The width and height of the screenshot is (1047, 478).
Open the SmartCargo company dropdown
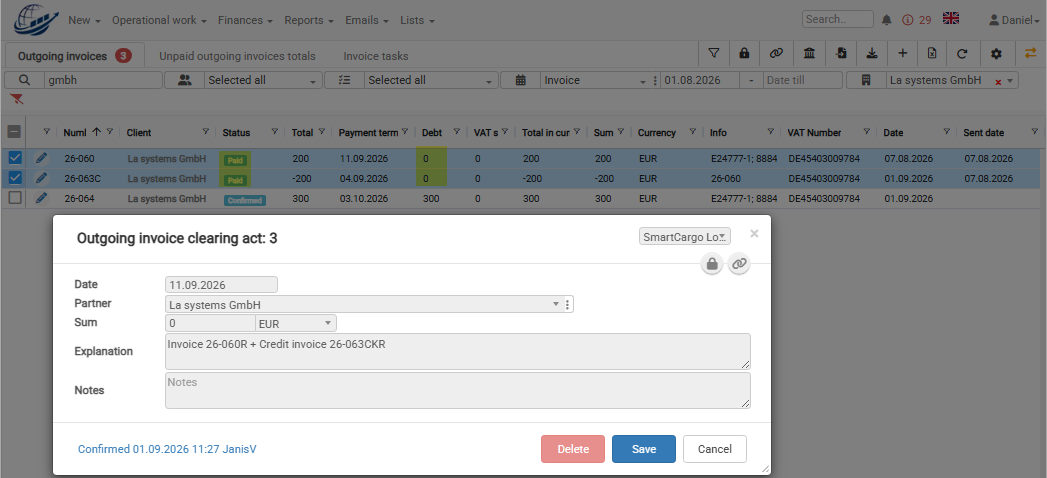(x=685, y=236)
